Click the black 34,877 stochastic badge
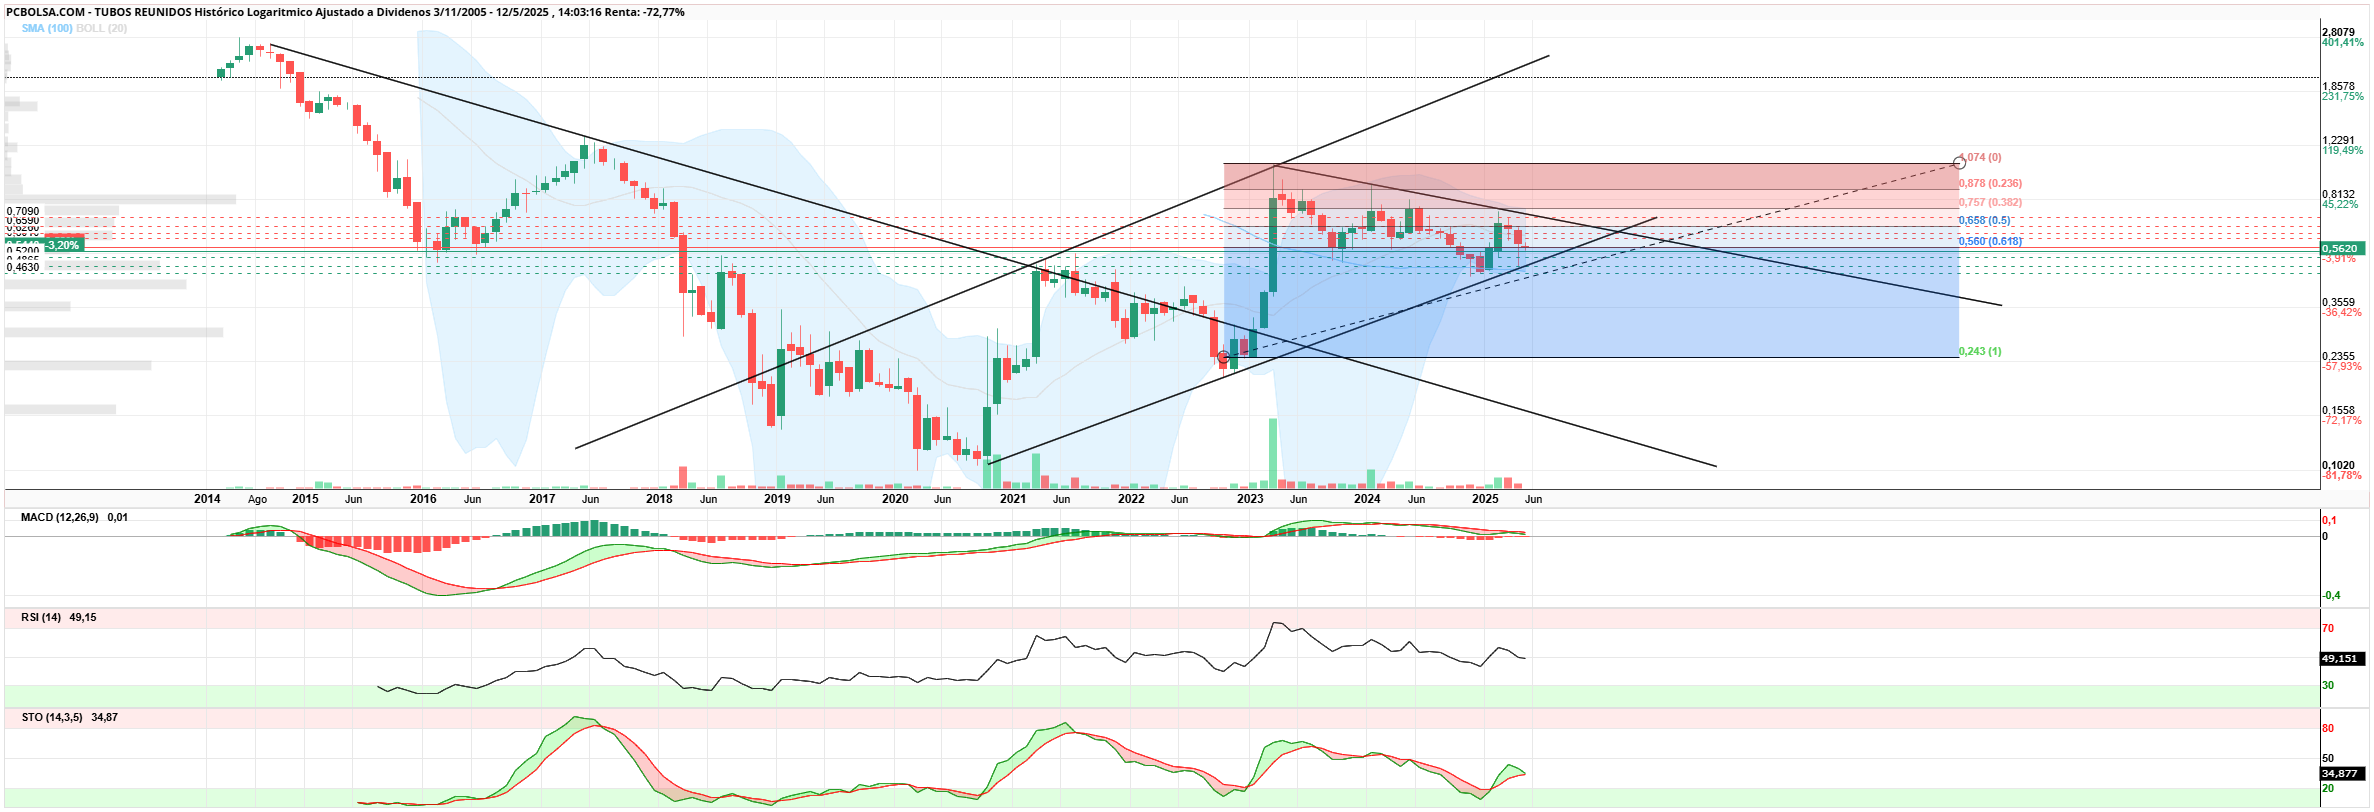Screen dimensions: 2374x812 point(2344,774)
